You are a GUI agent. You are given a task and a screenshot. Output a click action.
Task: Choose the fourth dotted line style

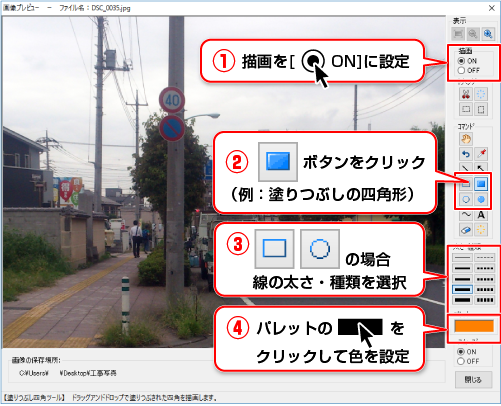click(485, 289)
